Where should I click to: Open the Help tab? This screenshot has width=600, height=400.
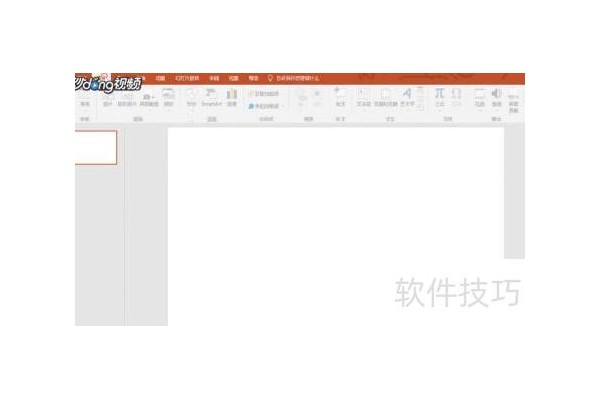(x=253, y=78)
